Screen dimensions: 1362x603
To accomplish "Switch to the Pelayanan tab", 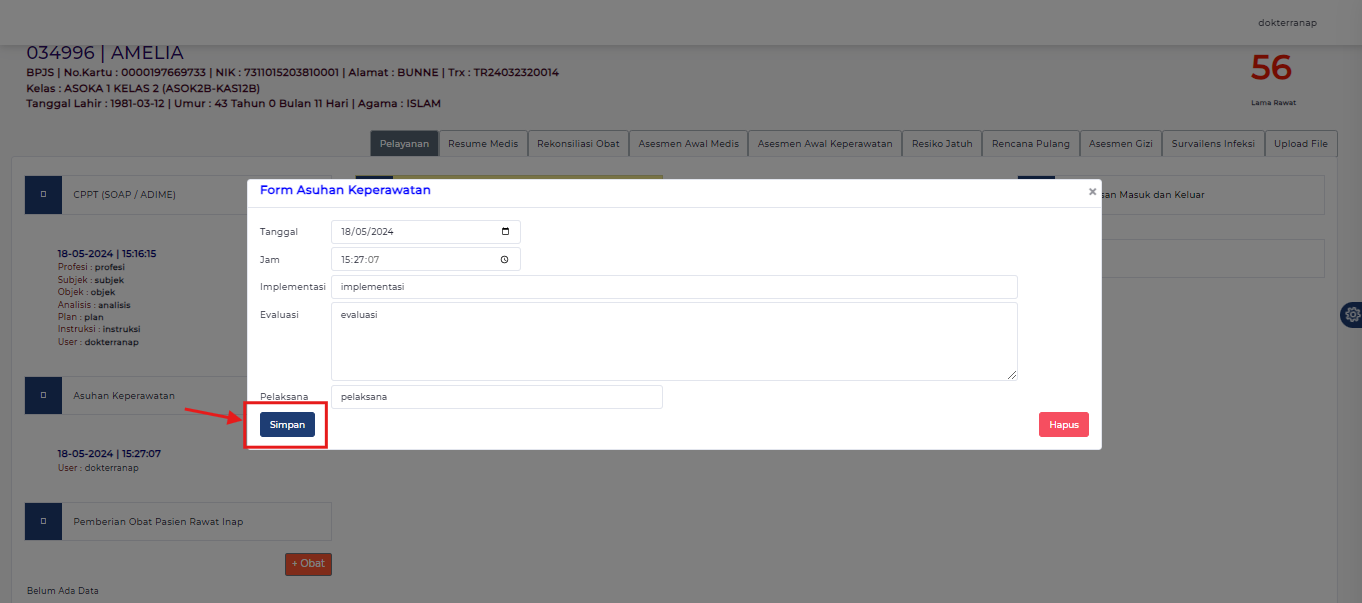I will [404, 143].
